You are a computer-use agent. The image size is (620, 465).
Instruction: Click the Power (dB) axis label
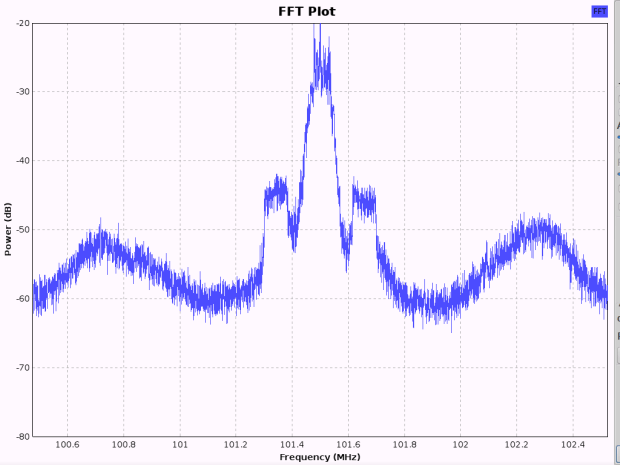click(8, 229)
